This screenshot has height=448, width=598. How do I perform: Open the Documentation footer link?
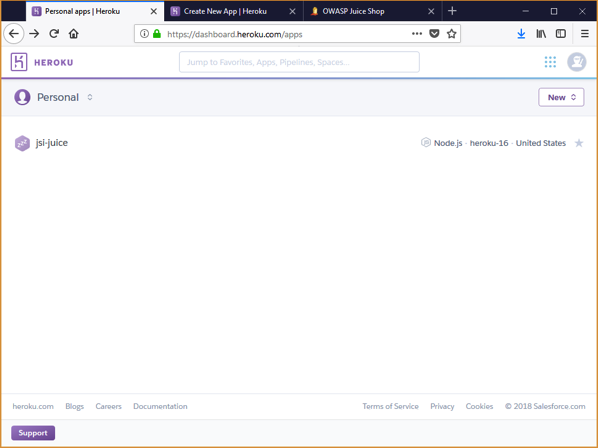coord(160,406)
